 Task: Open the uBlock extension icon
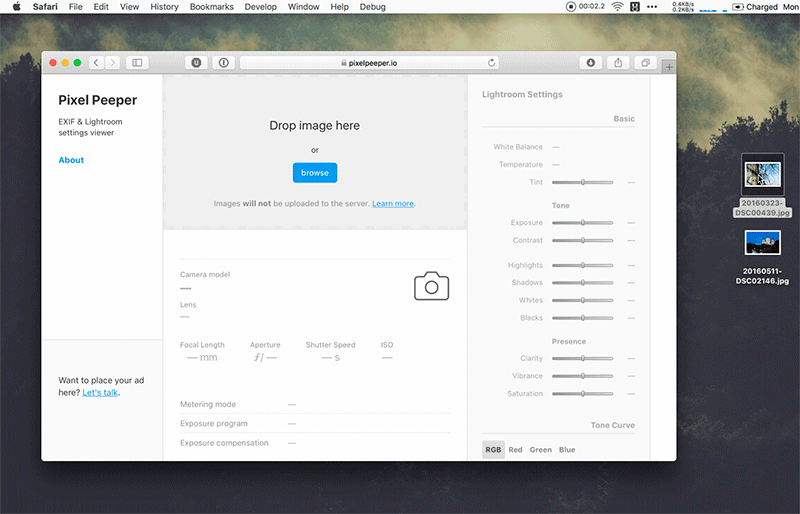[x=196, y=62]
